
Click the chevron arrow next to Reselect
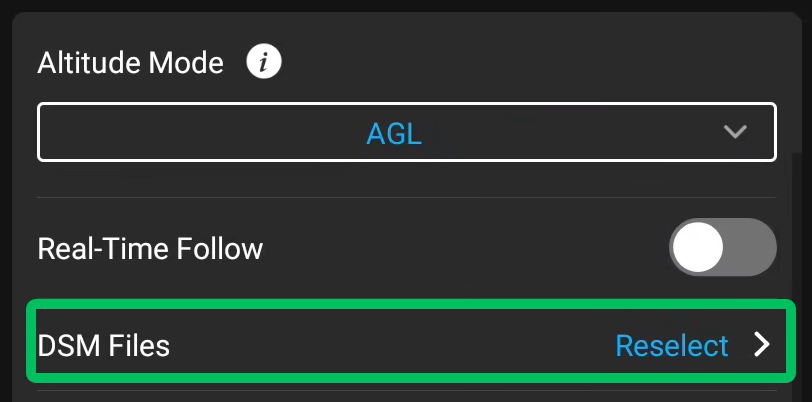(x=762, y=345)
